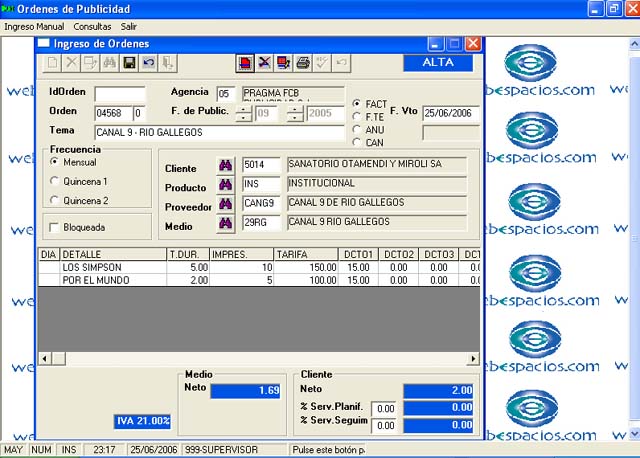Viewport: 640px width, 458px height.
Task: Click the Medio binoculars search icon
Action: point(225,223)
